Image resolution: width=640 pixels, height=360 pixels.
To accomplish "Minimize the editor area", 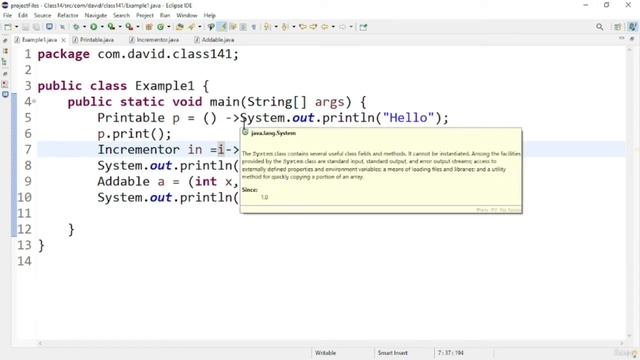I will click(622, 38).
